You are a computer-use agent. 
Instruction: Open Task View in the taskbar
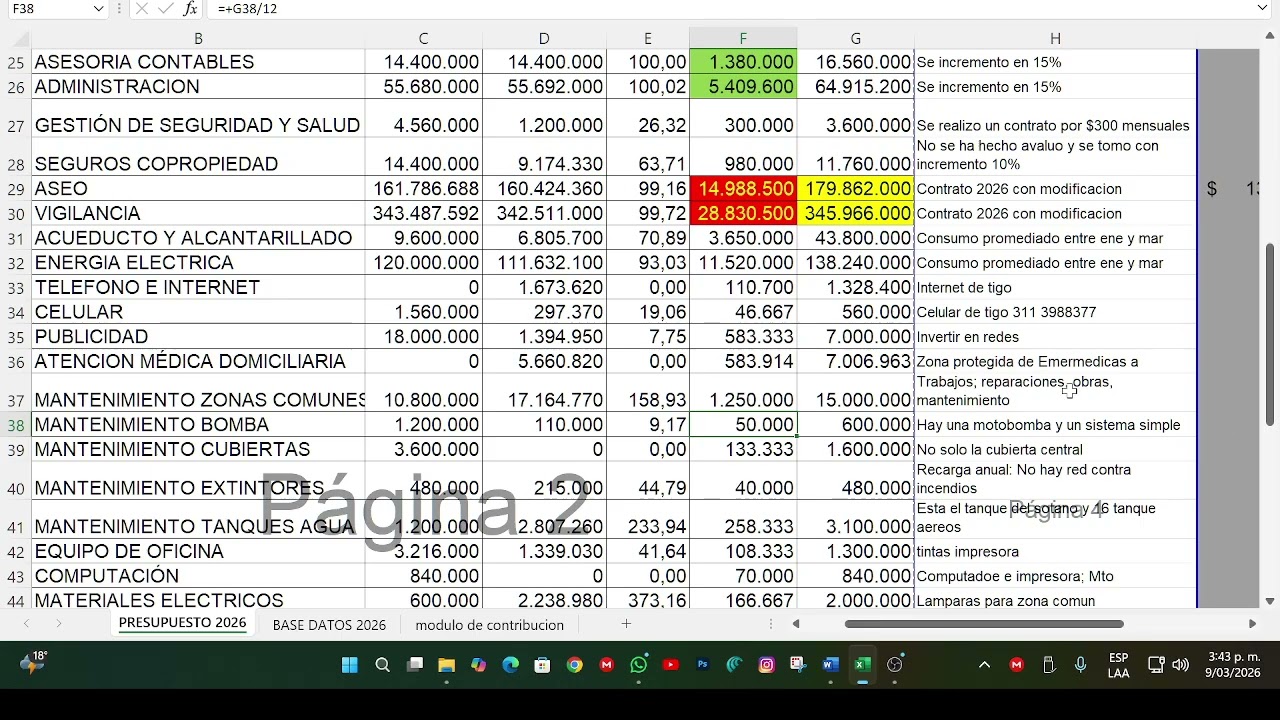(415, 665)
